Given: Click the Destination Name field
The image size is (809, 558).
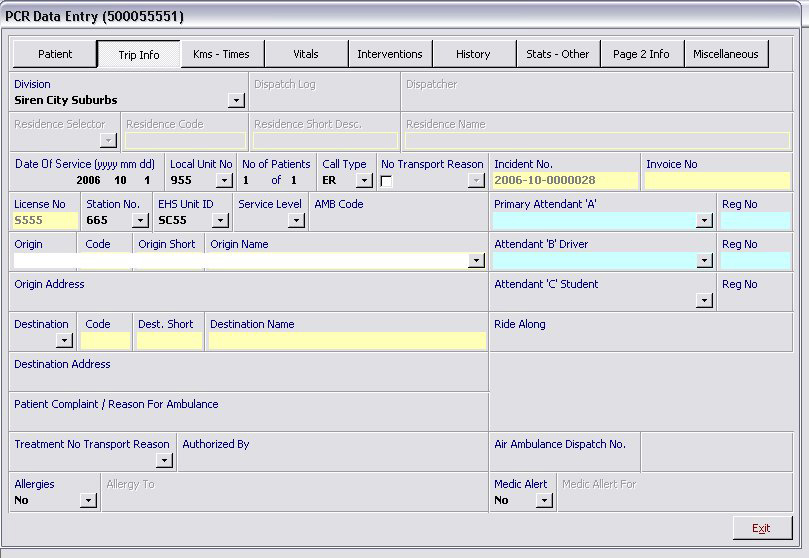Looking at the screenshot, I should coord(346,341).
